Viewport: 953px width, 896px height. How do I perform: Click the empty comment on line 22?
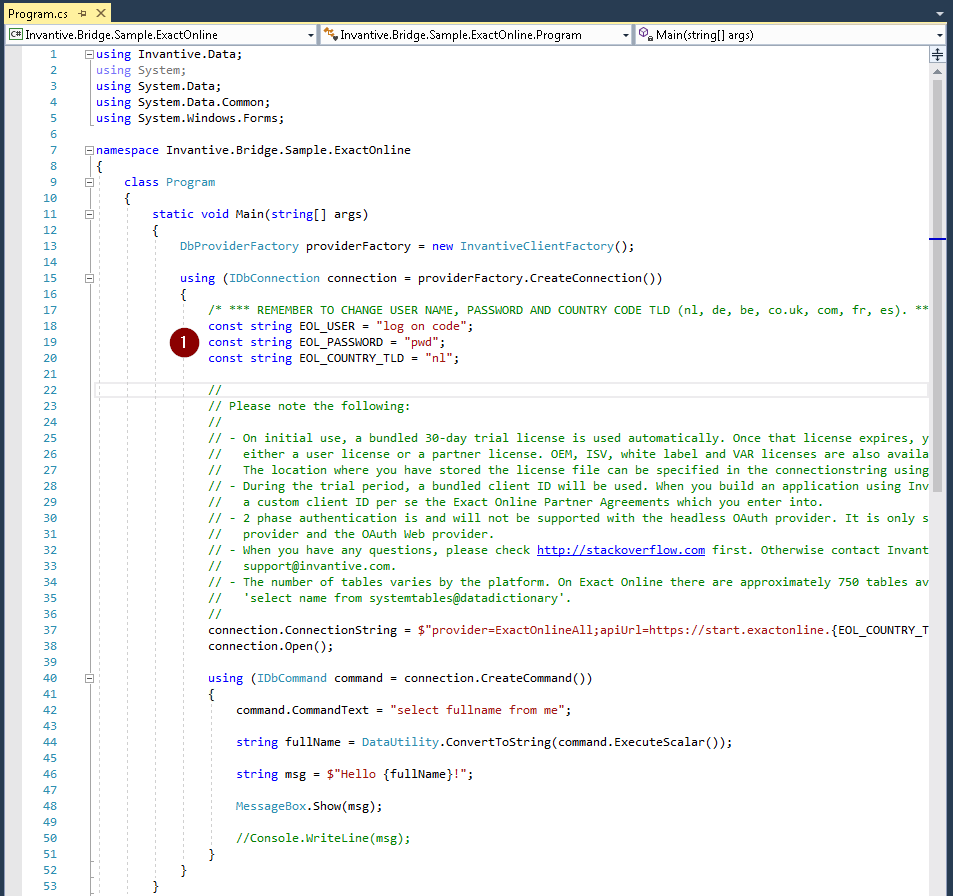point(215,390)
